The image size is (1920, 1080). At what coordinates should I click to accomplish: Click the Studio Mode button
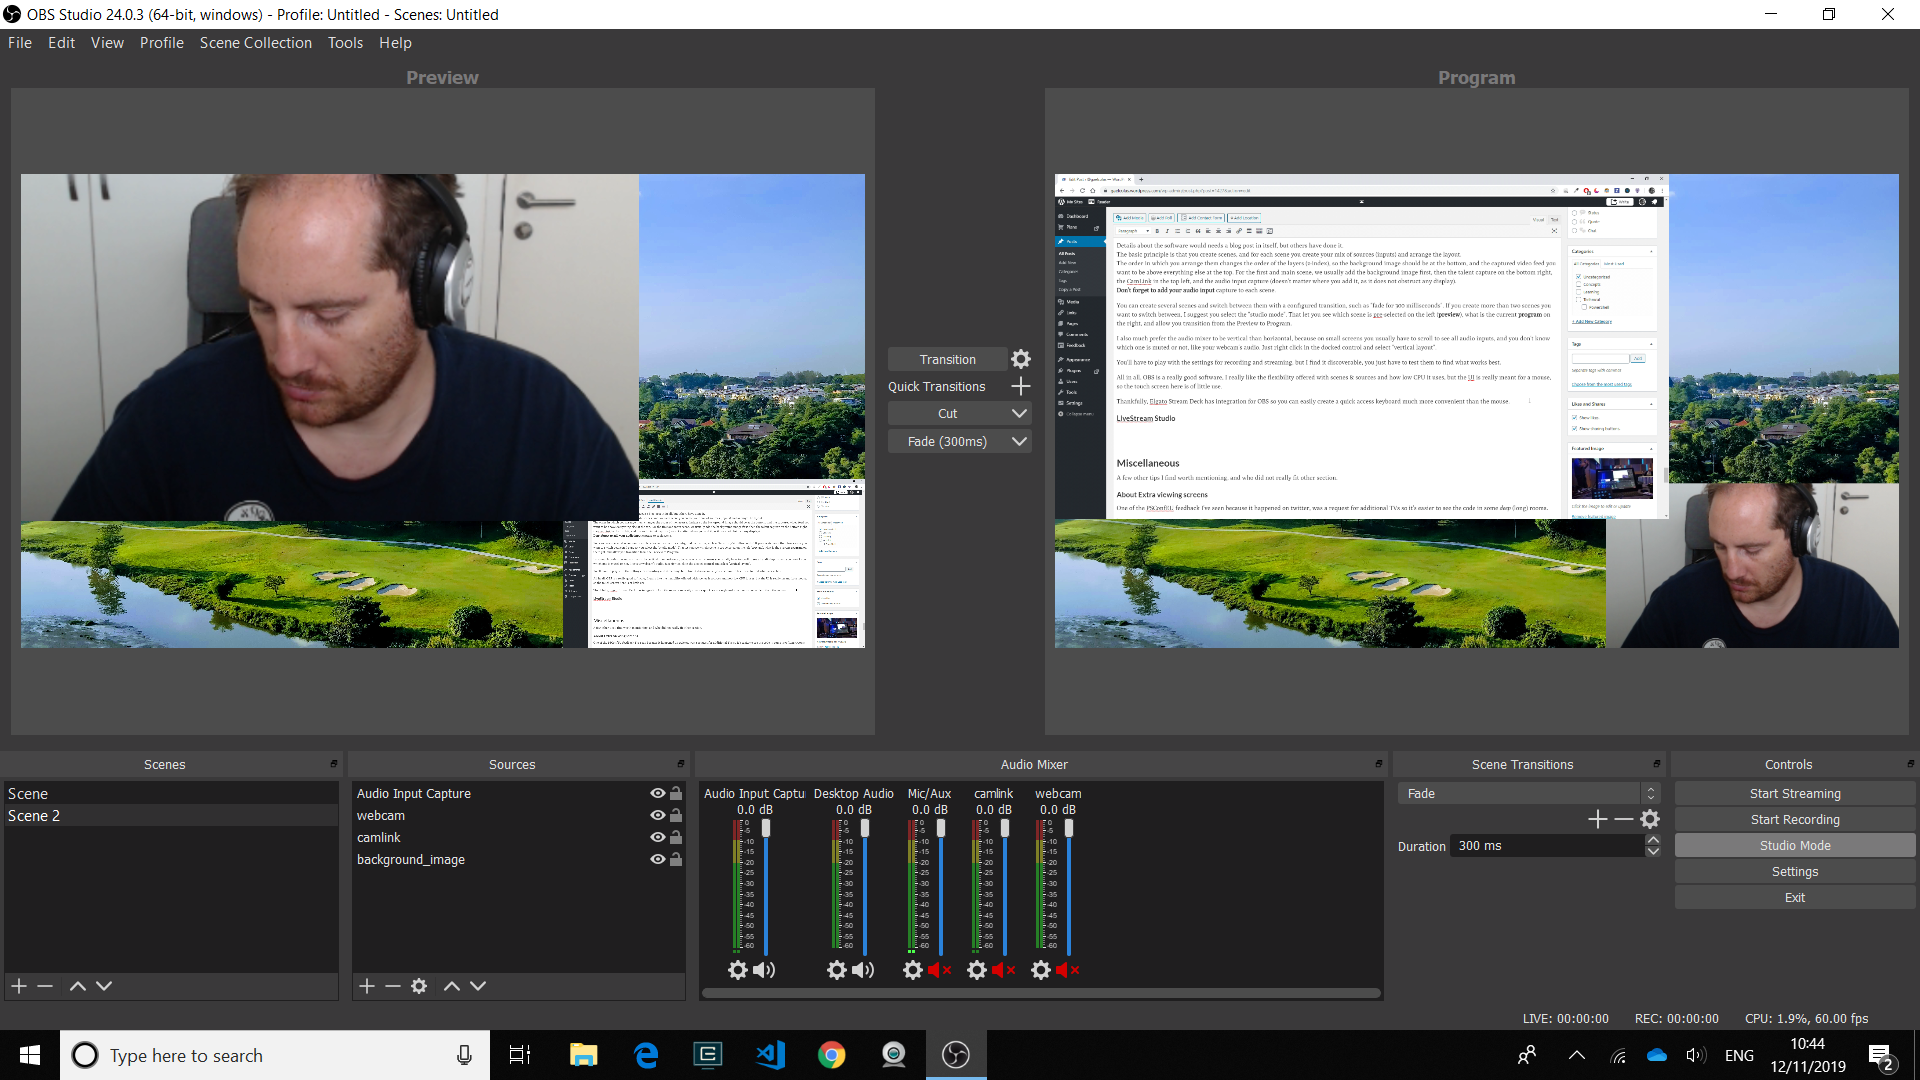coord(1794,845)
